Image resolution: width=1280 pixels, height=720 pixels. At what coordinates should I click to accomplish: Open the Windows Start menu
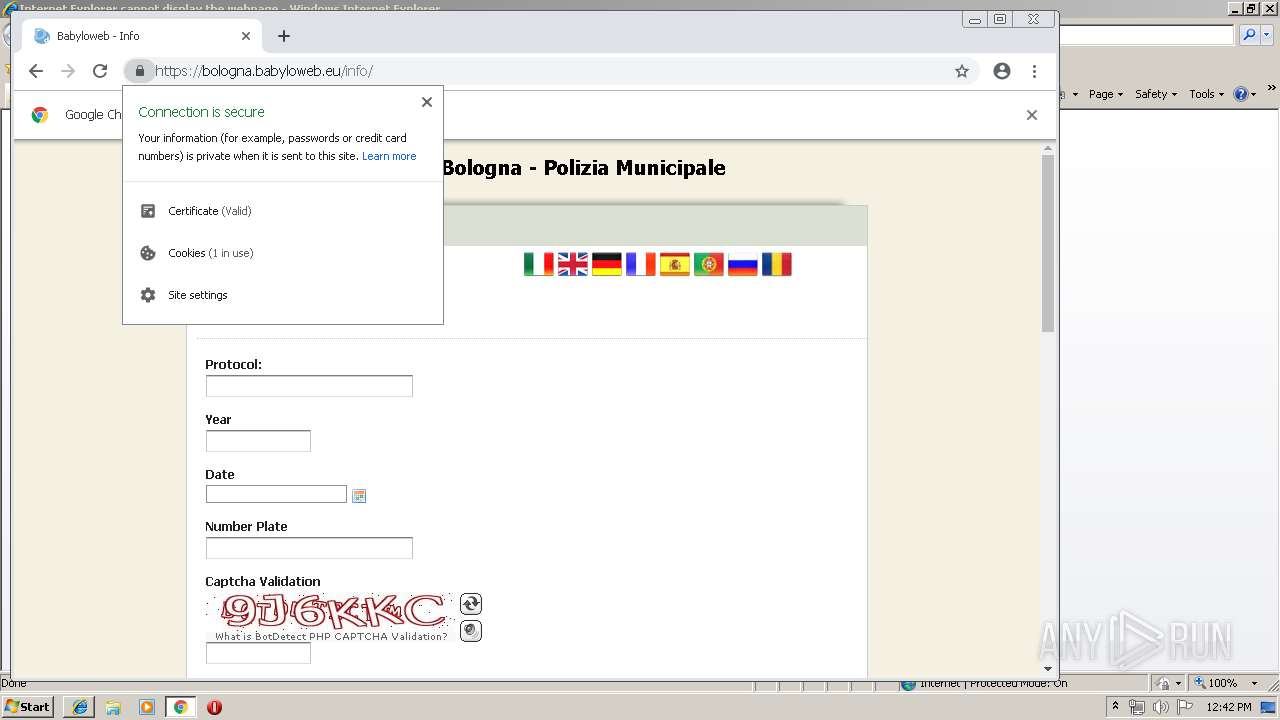(27, 707)
